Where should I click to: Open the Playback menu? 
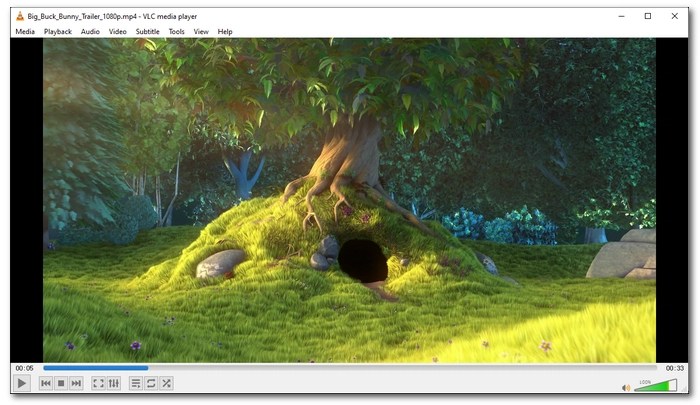(x=58, y=32)
